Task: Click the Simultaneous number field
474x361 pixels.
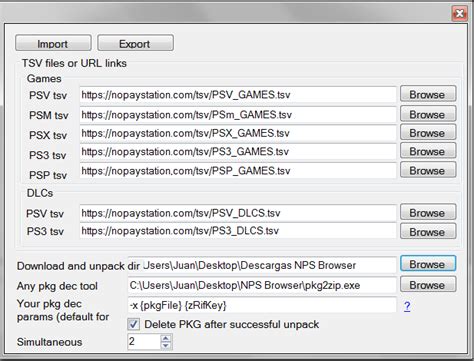Action: (144, 342)
